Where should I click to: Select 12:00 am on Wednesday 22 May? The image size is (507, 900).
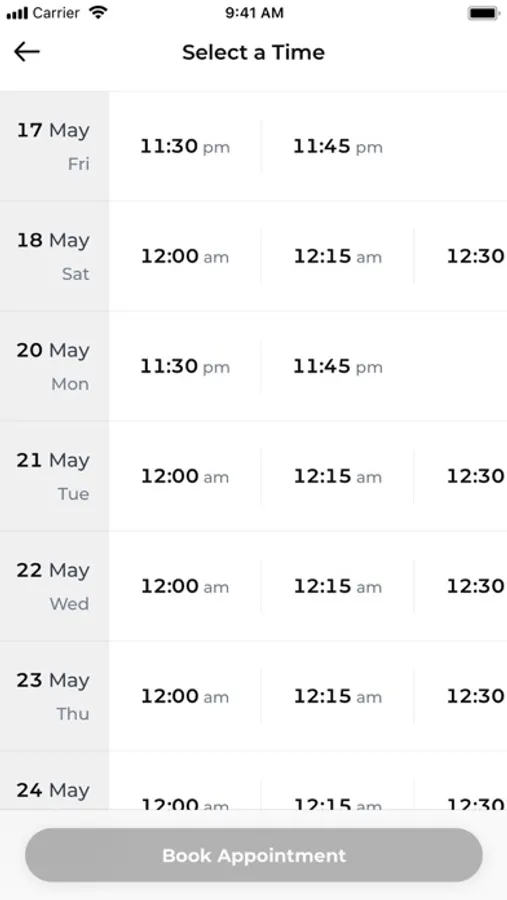[185, 586]
